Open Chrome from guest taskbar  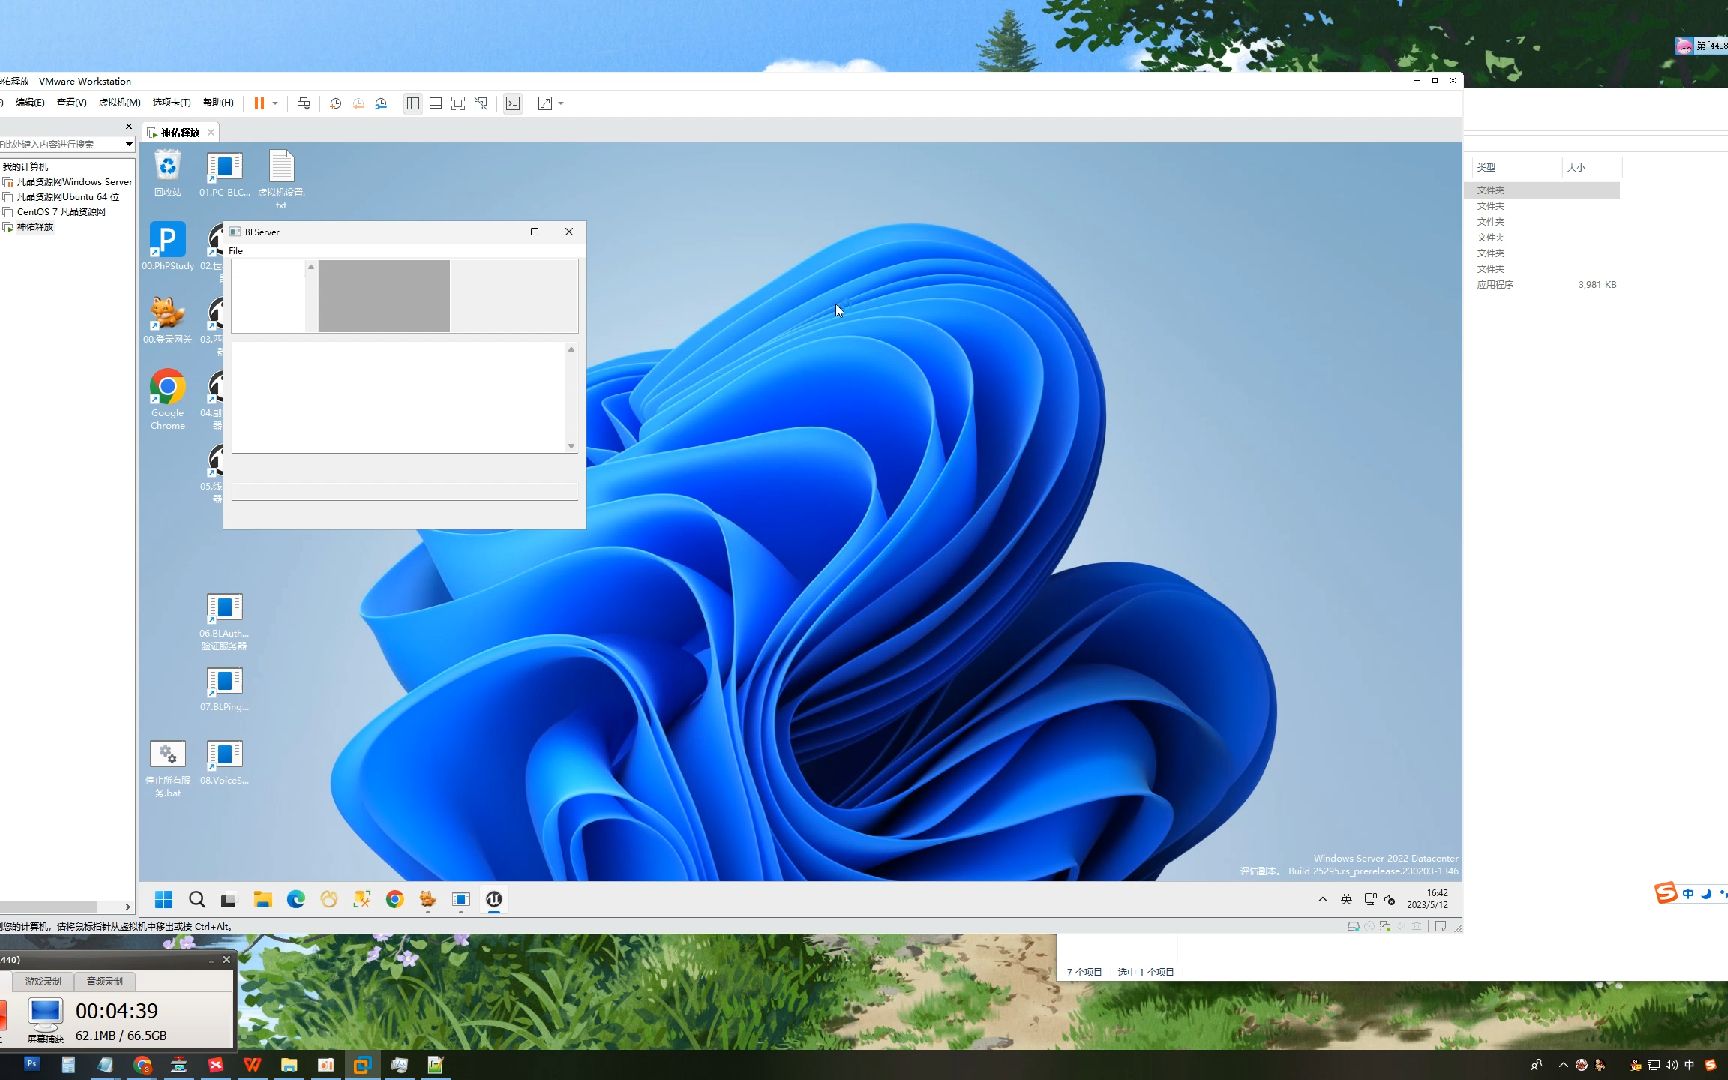(x=395, y=899)
